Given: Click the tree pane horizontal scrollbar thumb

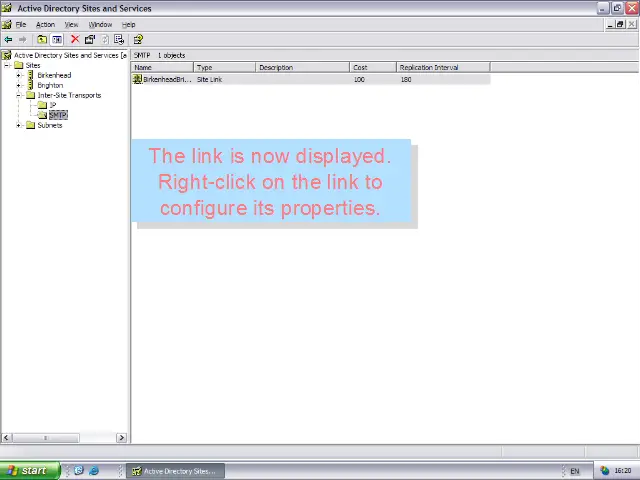Looking at the screenshot, I should point(45,438).
